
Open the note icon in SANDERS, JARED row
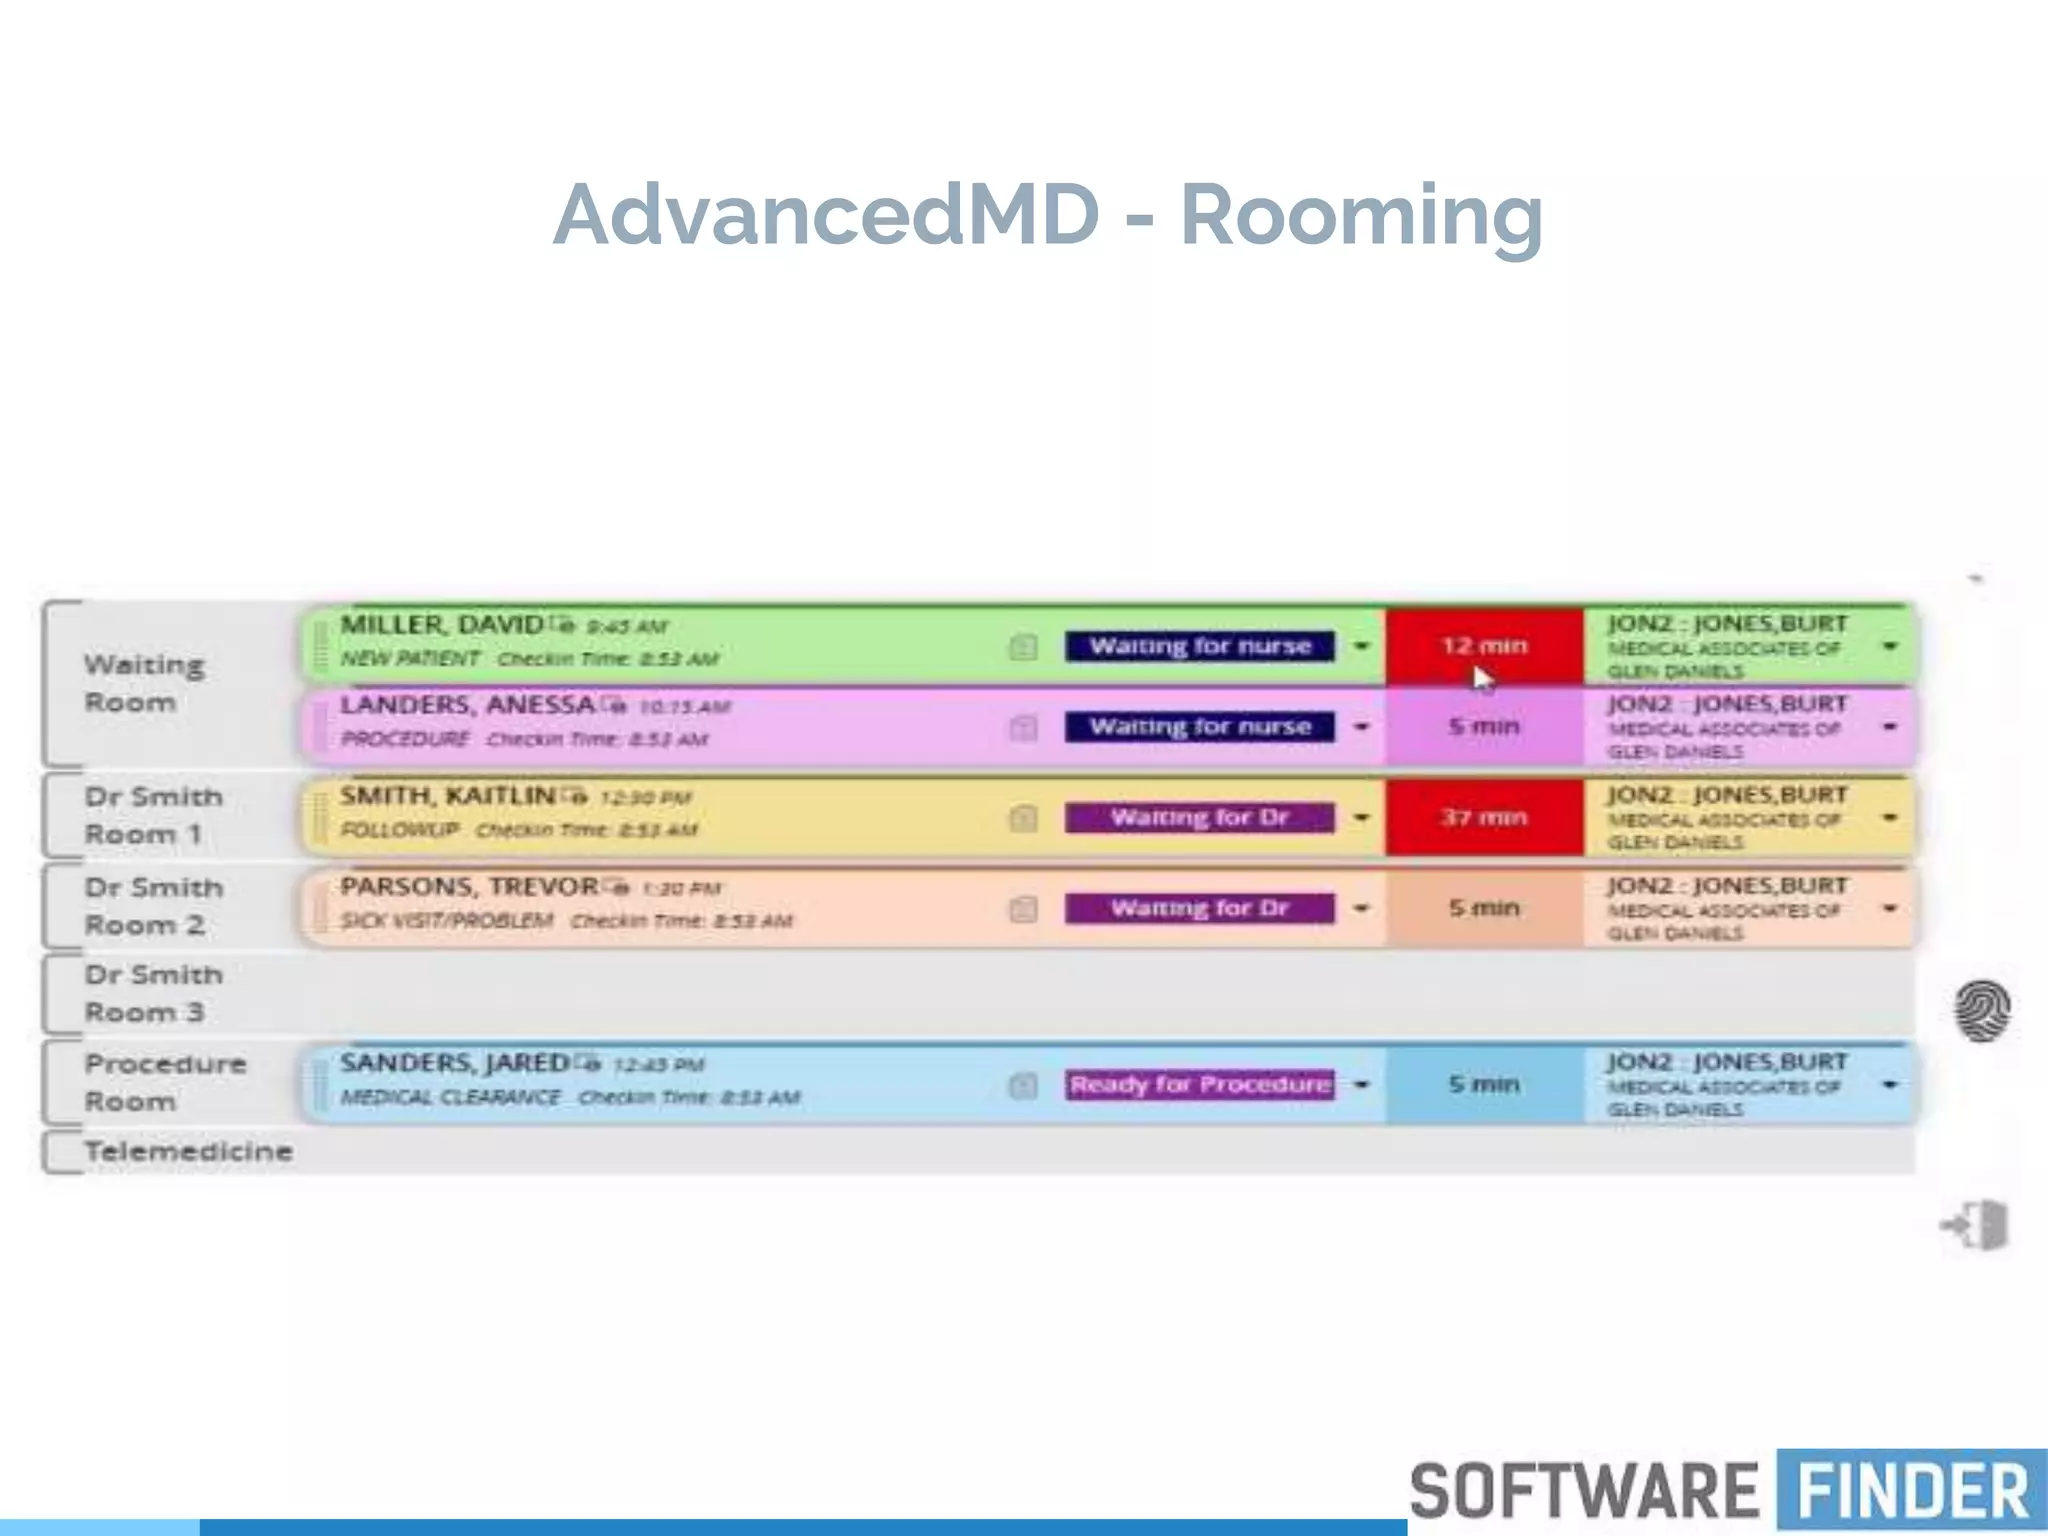coord(1023,1086)
